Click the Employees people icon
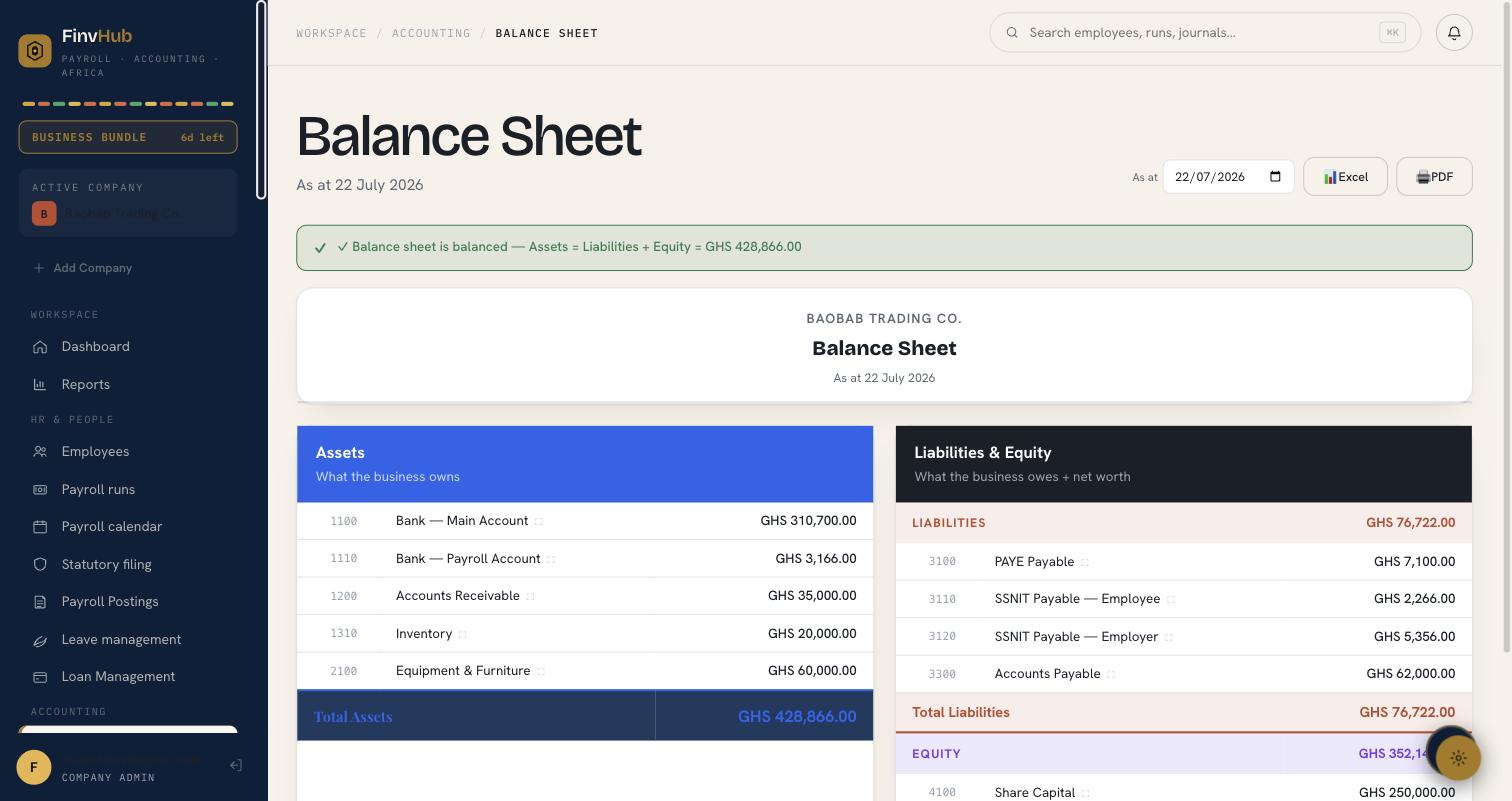 (40, 452)
